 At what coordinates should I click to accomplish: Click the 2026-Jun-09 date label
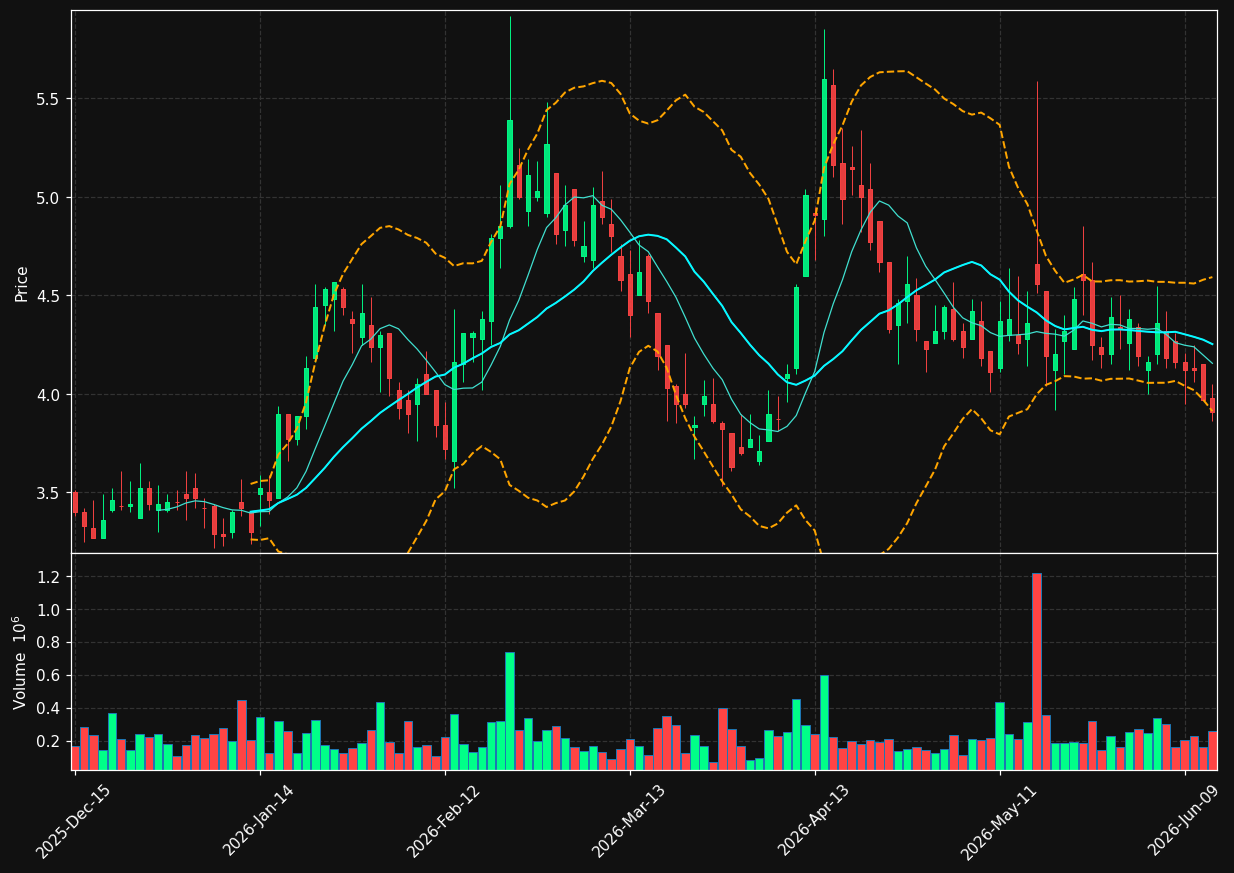[1184, 821]
